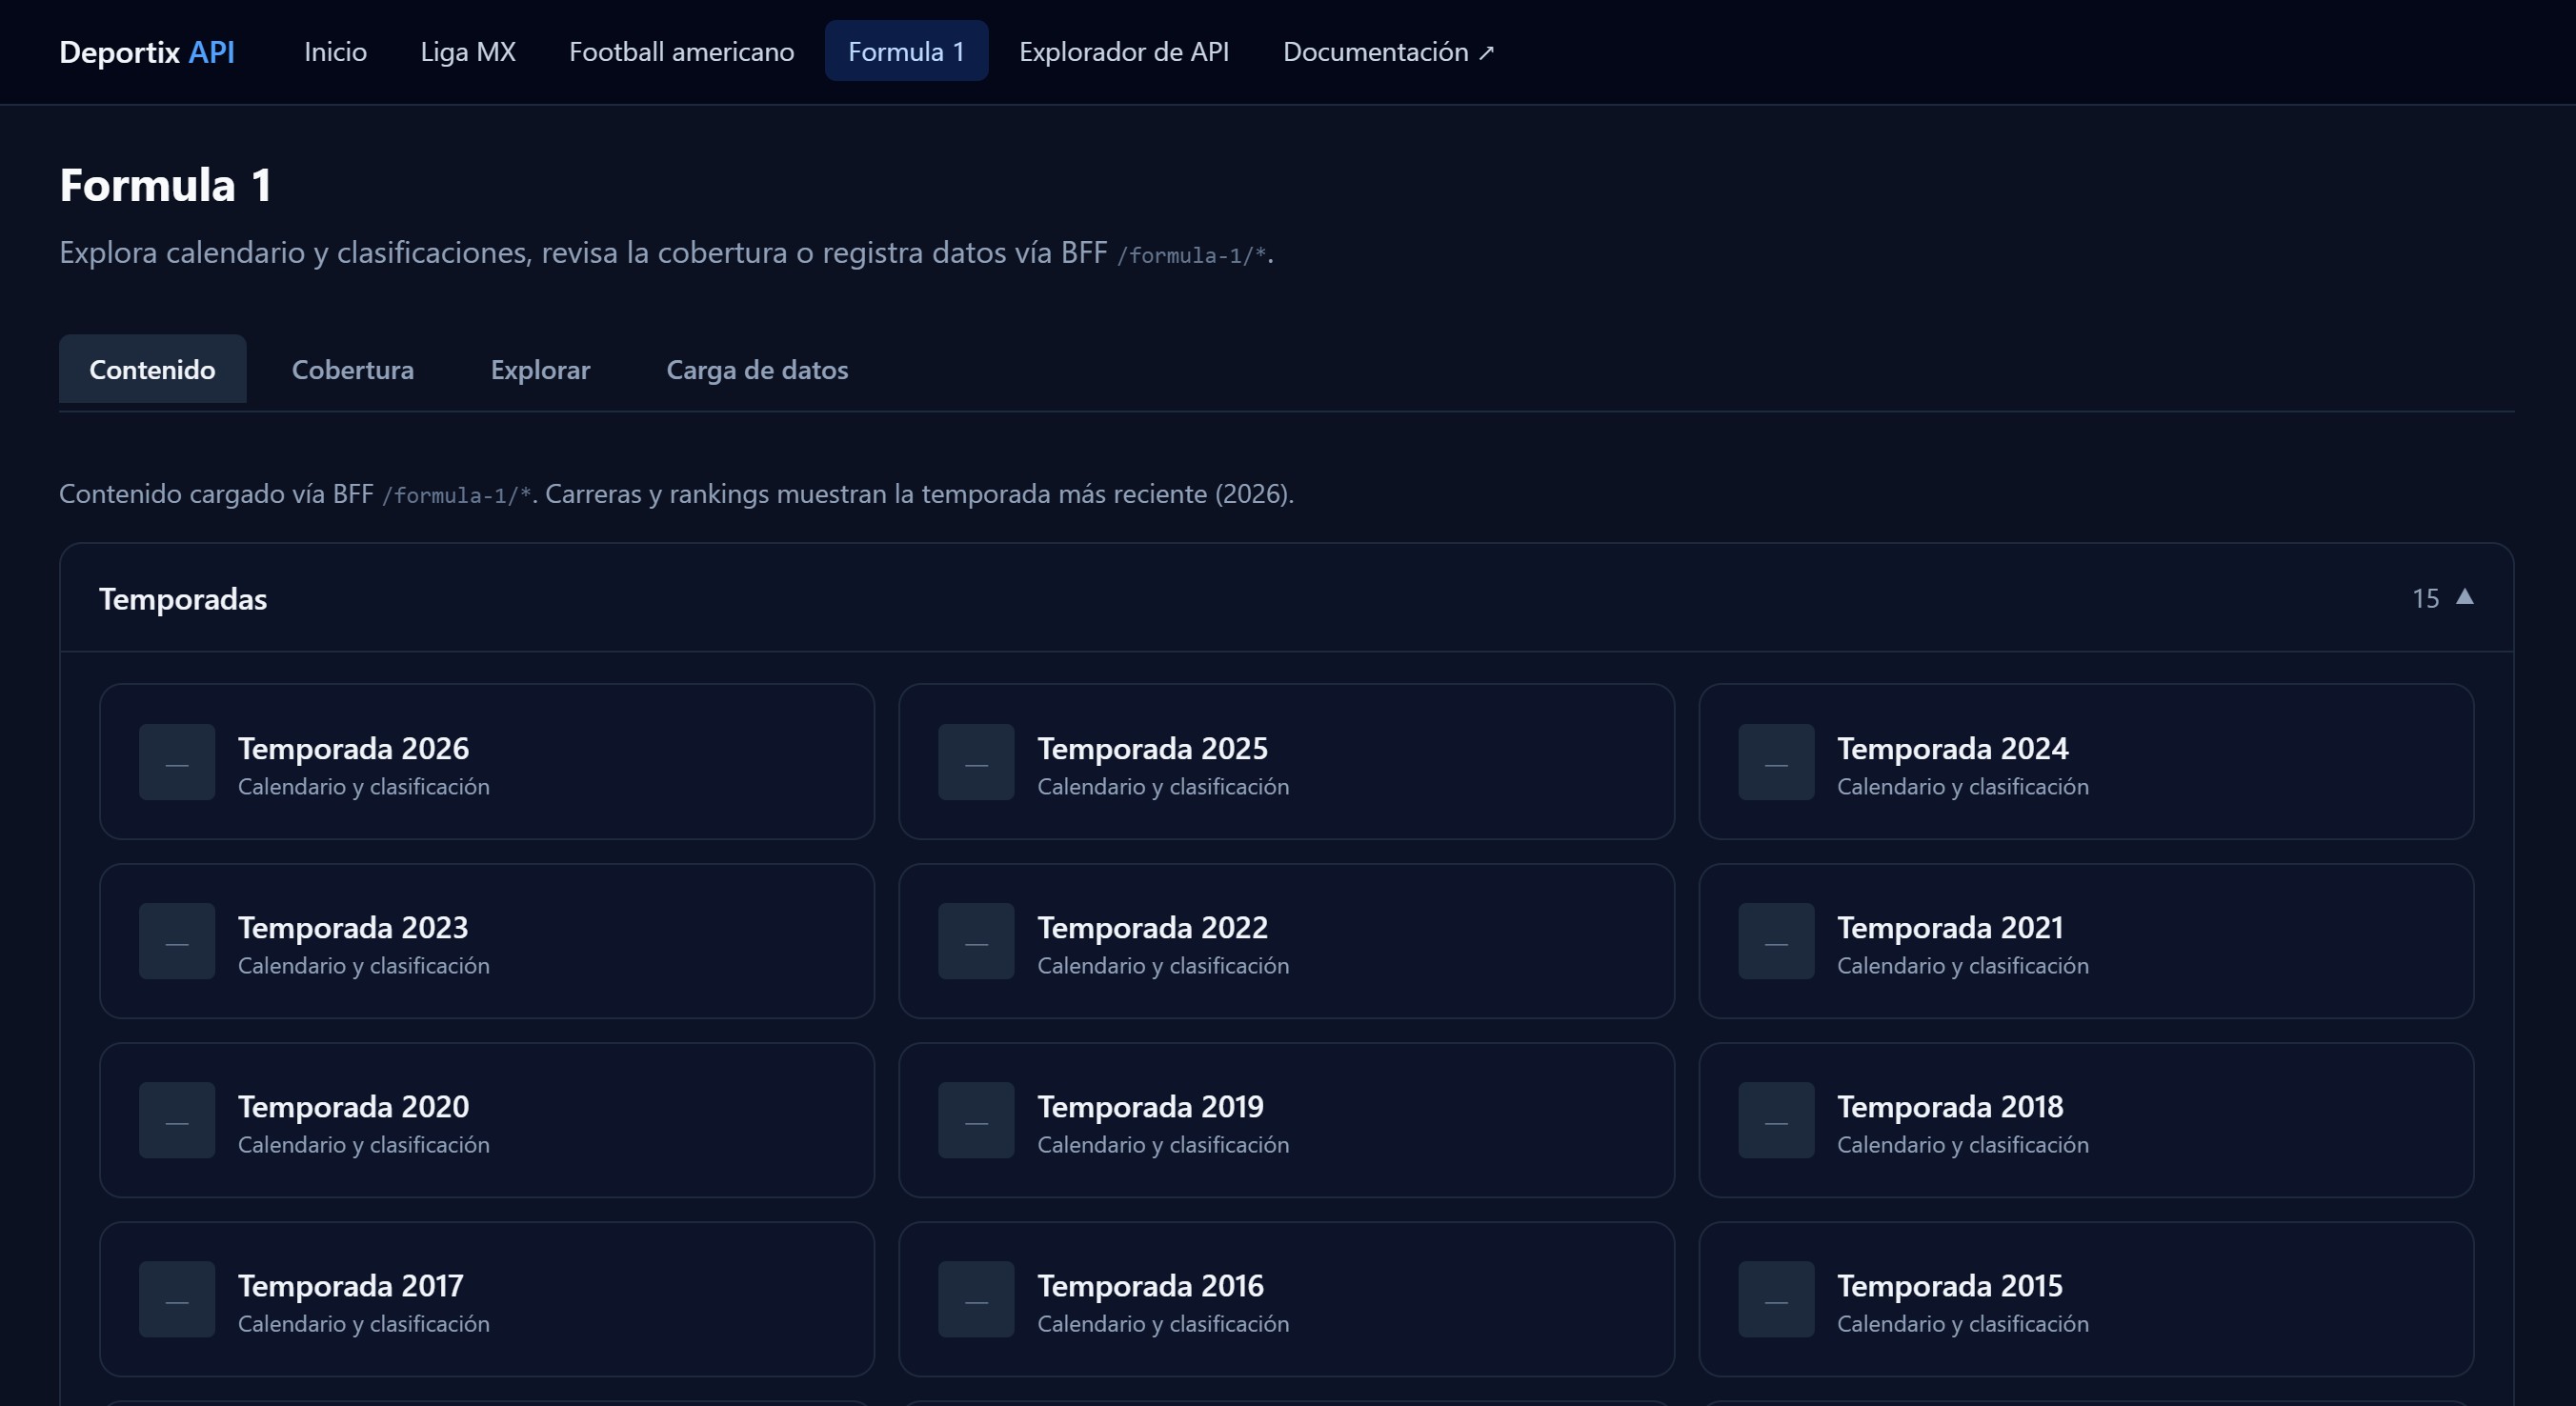Open the Temporada 2024 card title
The image size is (2576, 1406).
(1952, 748)
